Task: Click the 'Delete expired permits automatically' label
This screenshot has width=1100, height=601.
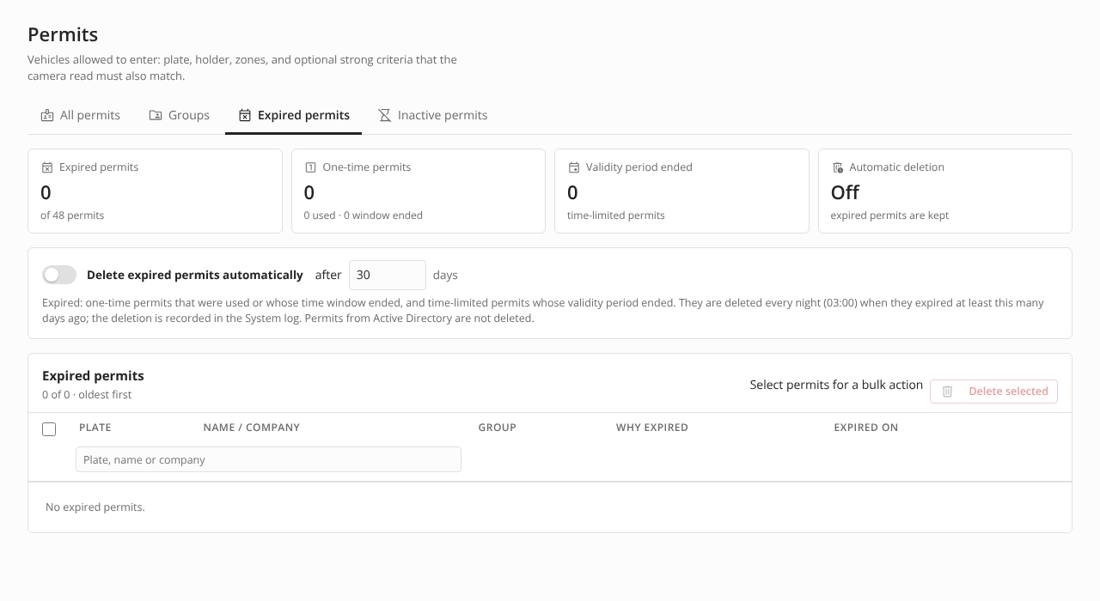Action: coord(195,275)
